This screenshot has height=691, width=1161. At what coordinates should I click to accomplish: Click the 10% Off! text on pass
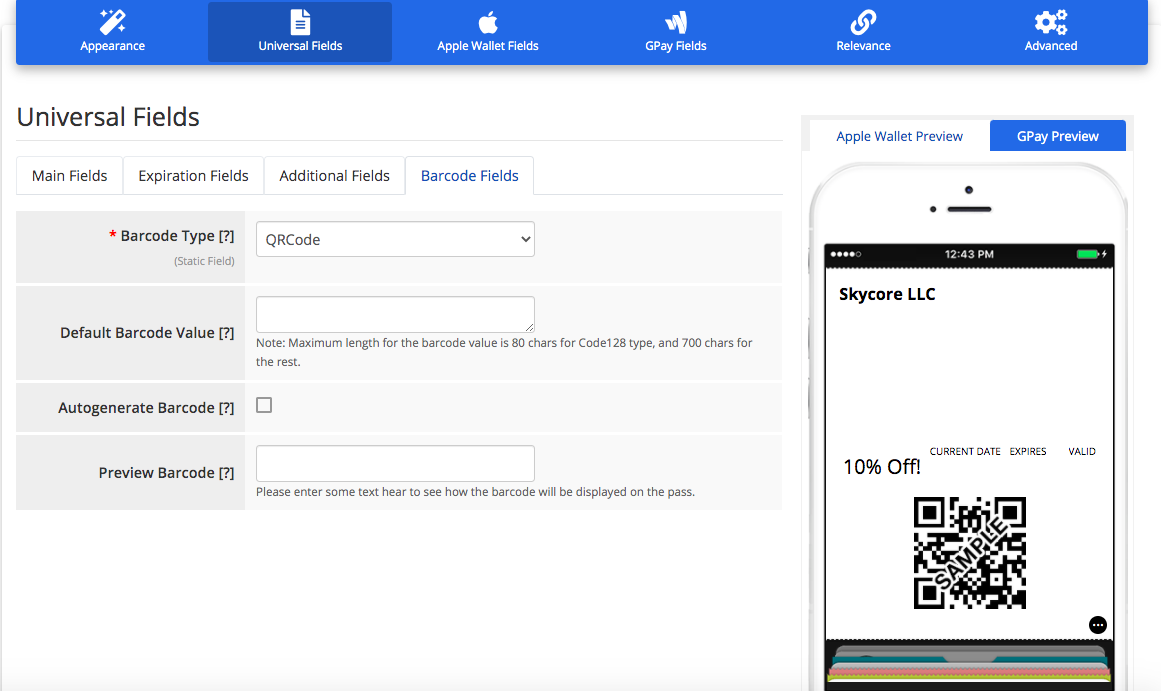pos(882,467)
